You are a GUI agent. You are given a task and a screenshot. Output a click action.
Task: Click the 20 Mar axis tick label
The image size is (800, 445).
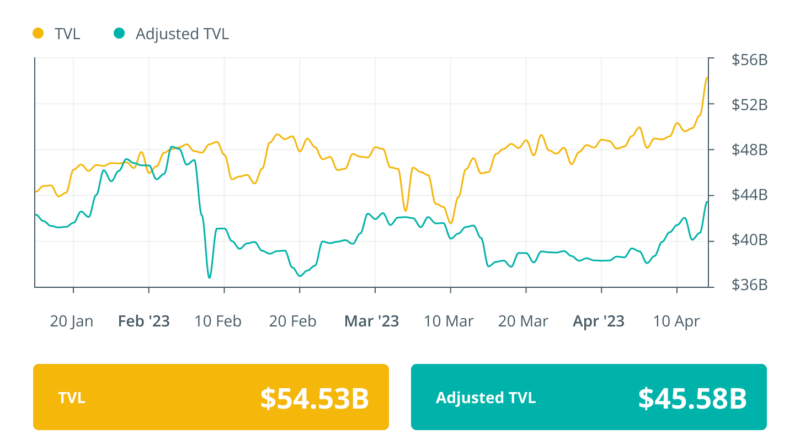pyautogui.click(x=523, y=321)
